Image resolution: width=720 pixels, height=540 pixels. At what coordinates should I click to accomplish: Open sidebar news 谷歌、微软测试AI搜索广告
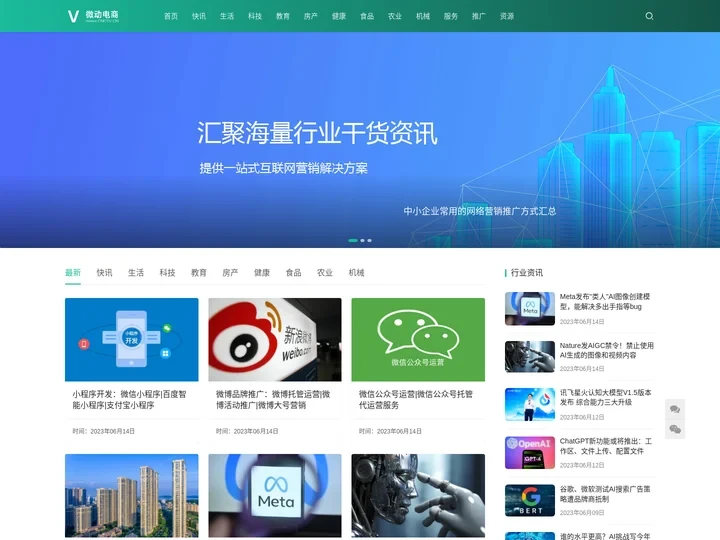pos(605,494)
